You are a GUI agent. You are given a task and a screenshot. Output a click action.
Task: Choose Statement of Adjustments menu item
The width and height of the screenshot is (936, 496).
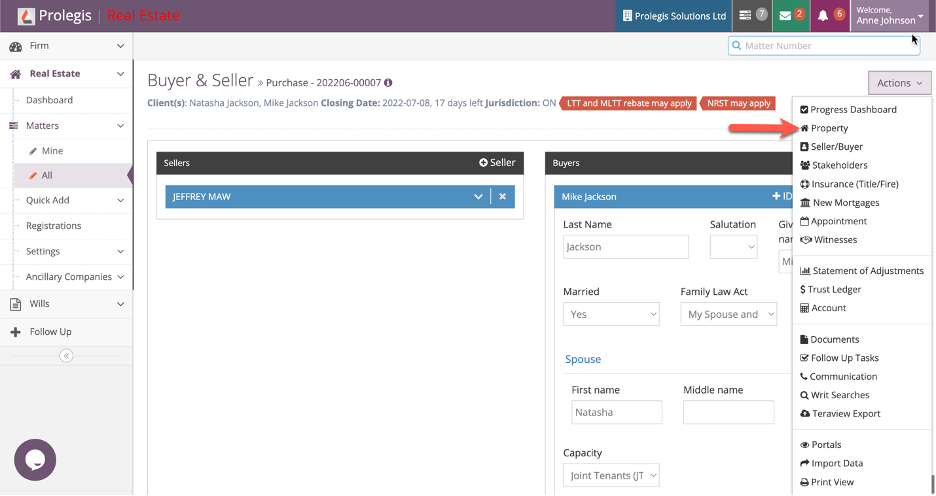click(x=867, y=271)
